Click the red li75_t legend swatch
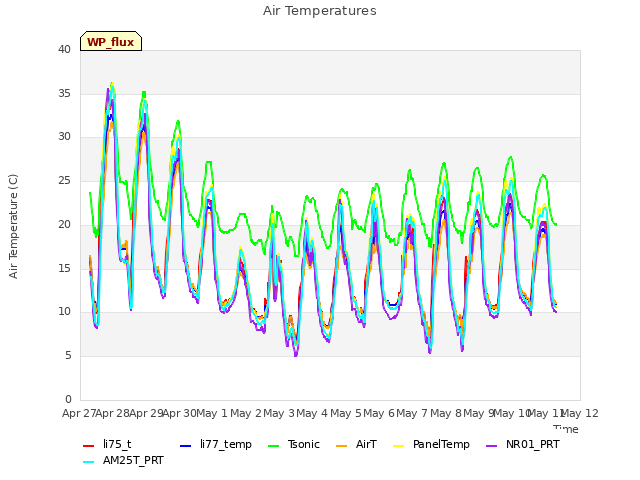 [89, 445]
